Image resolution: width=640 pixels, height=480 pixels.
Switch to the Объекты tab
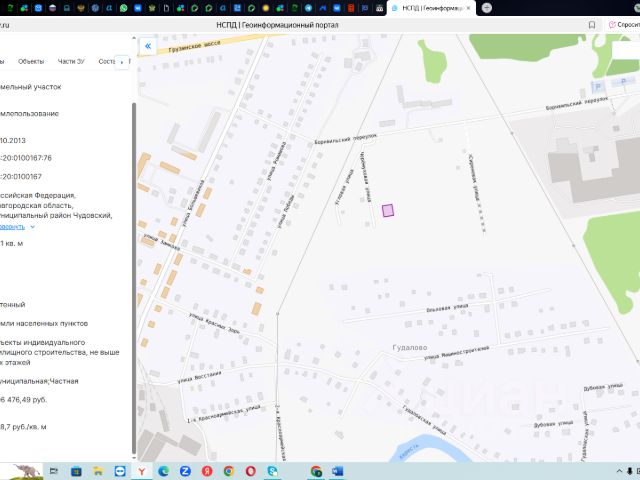click(x=31, y=61)
